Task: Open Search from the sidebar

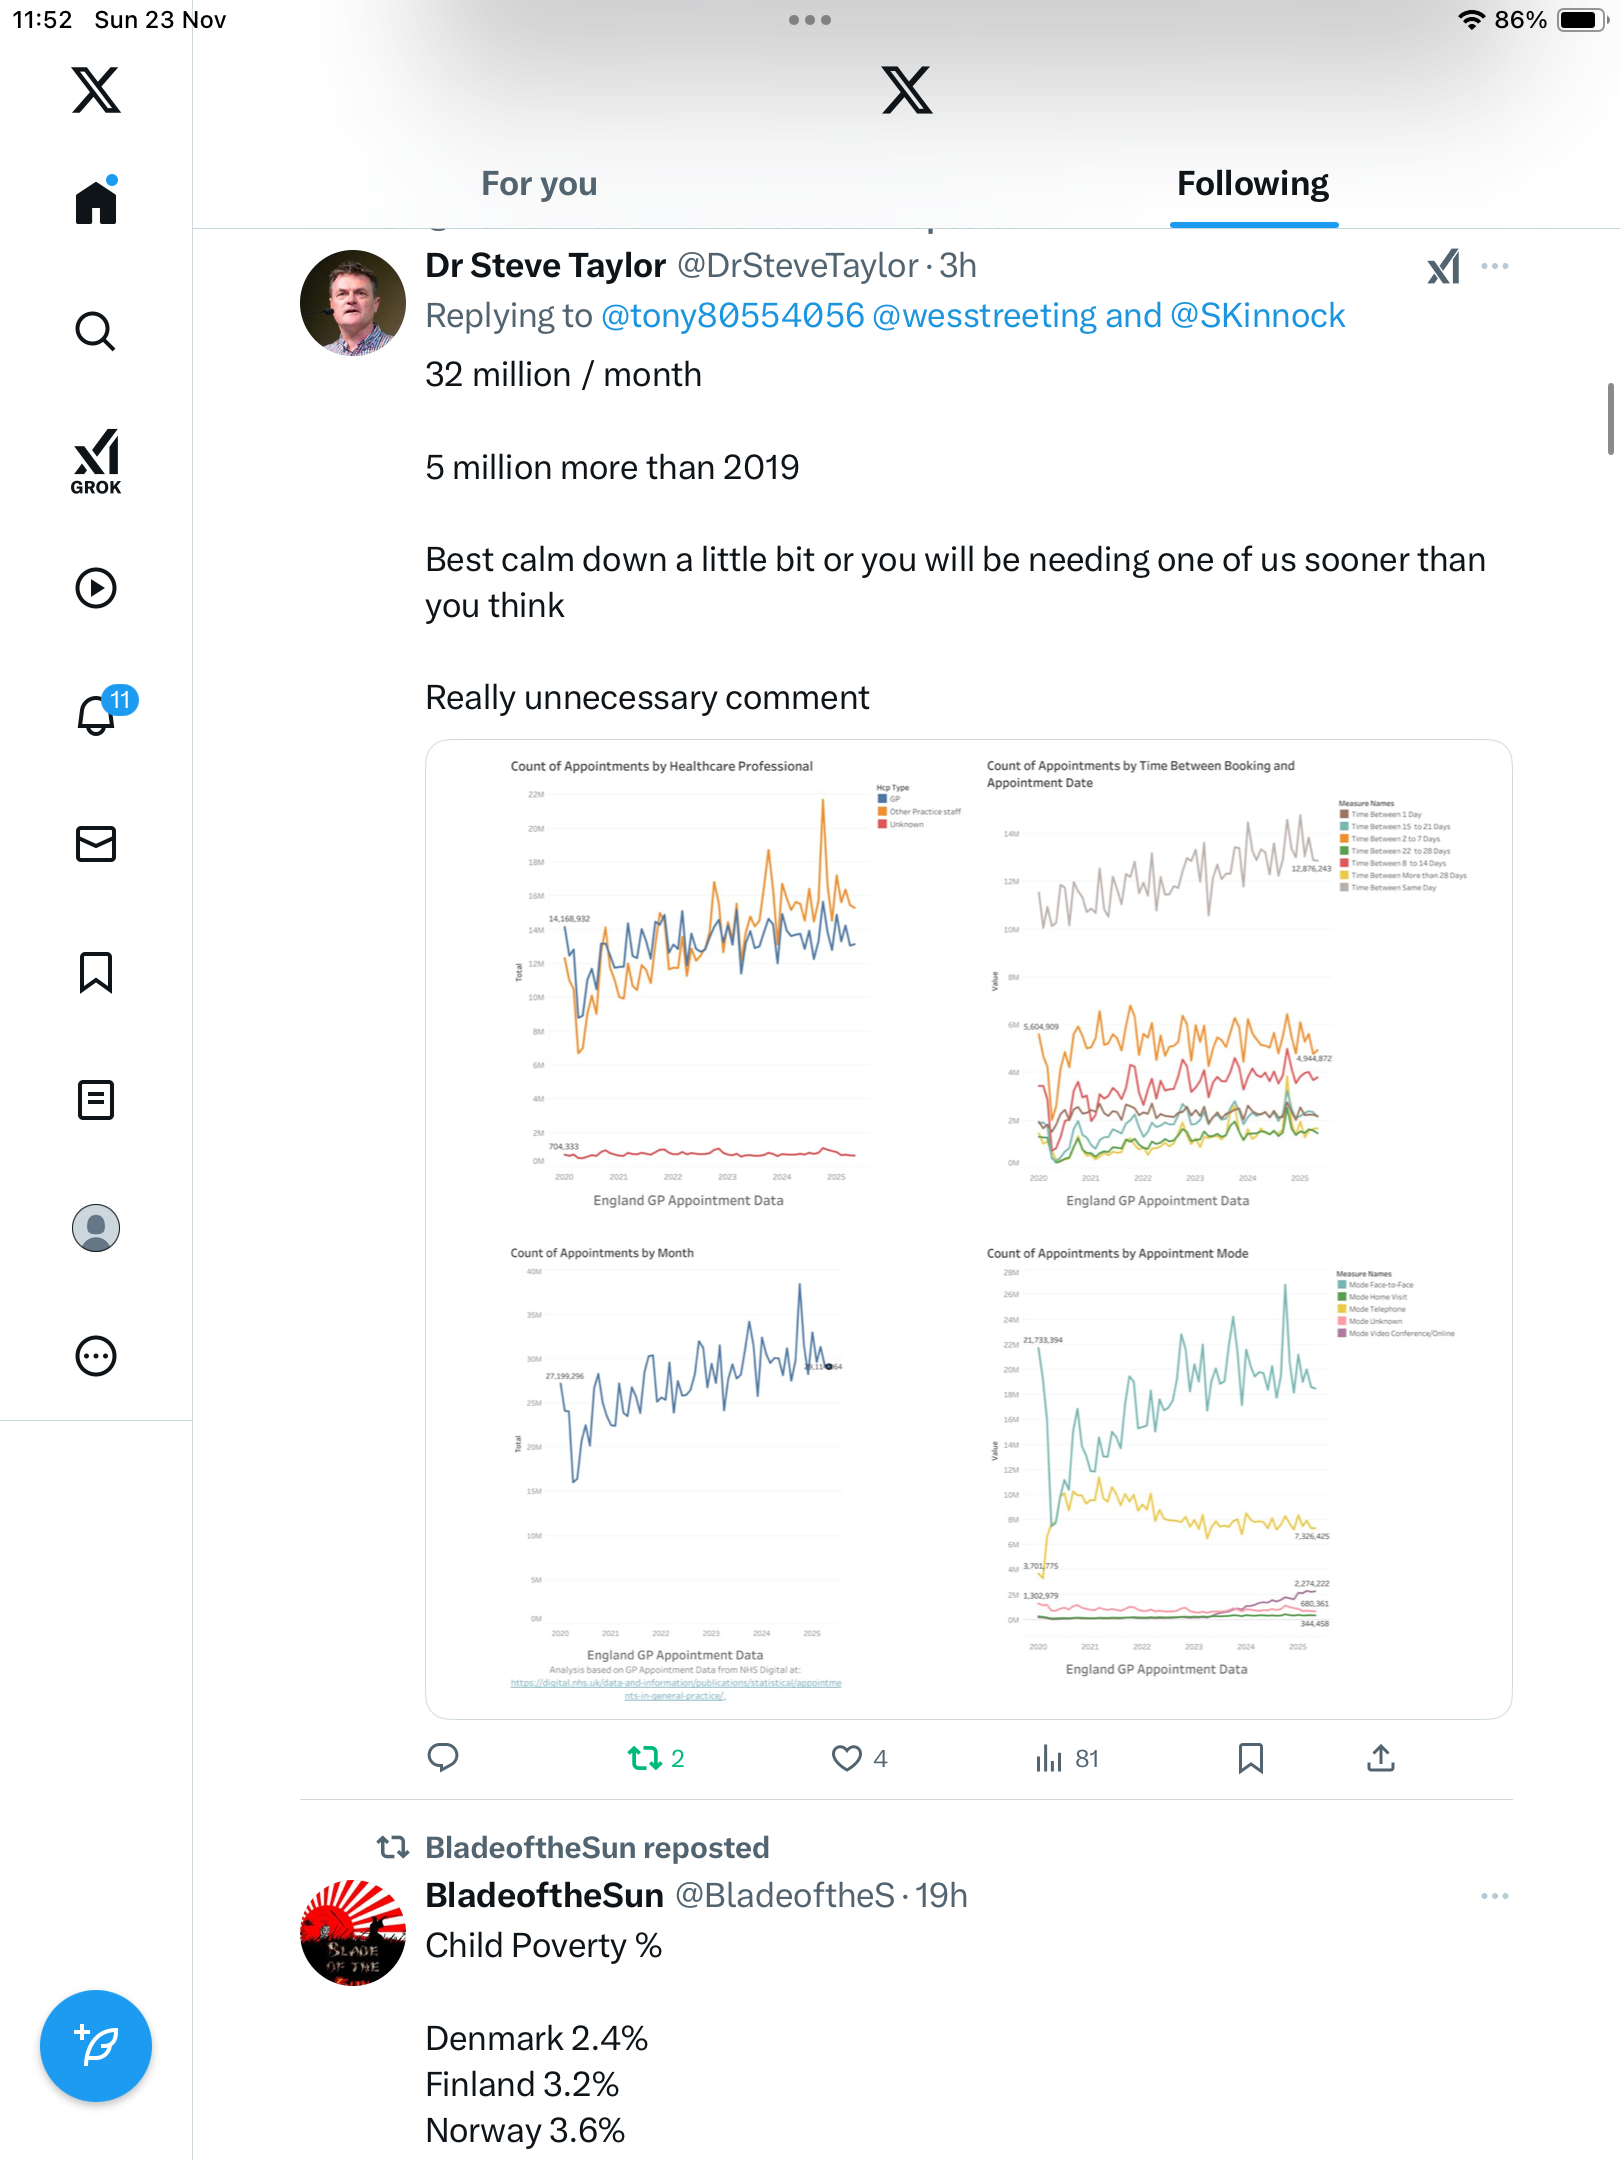Action: tap(96, 331)
